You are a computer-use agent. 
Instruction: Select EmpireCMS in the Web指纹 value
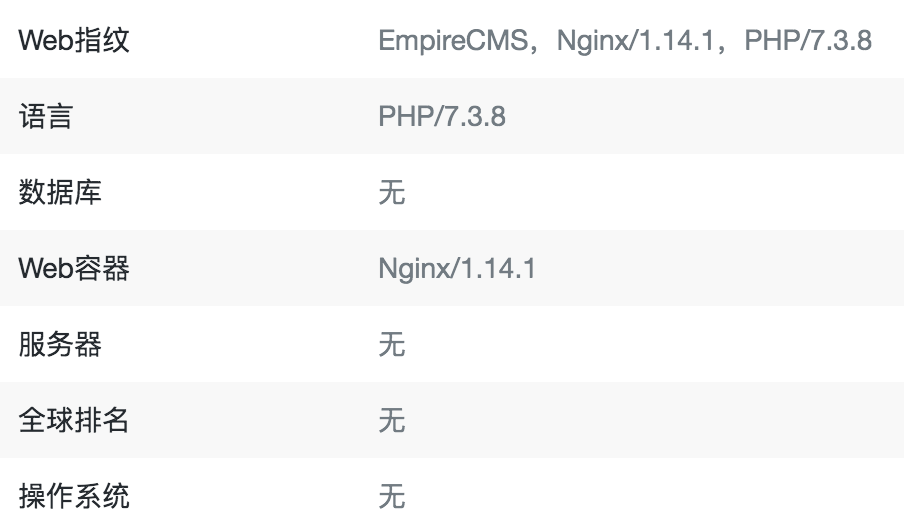456,41
